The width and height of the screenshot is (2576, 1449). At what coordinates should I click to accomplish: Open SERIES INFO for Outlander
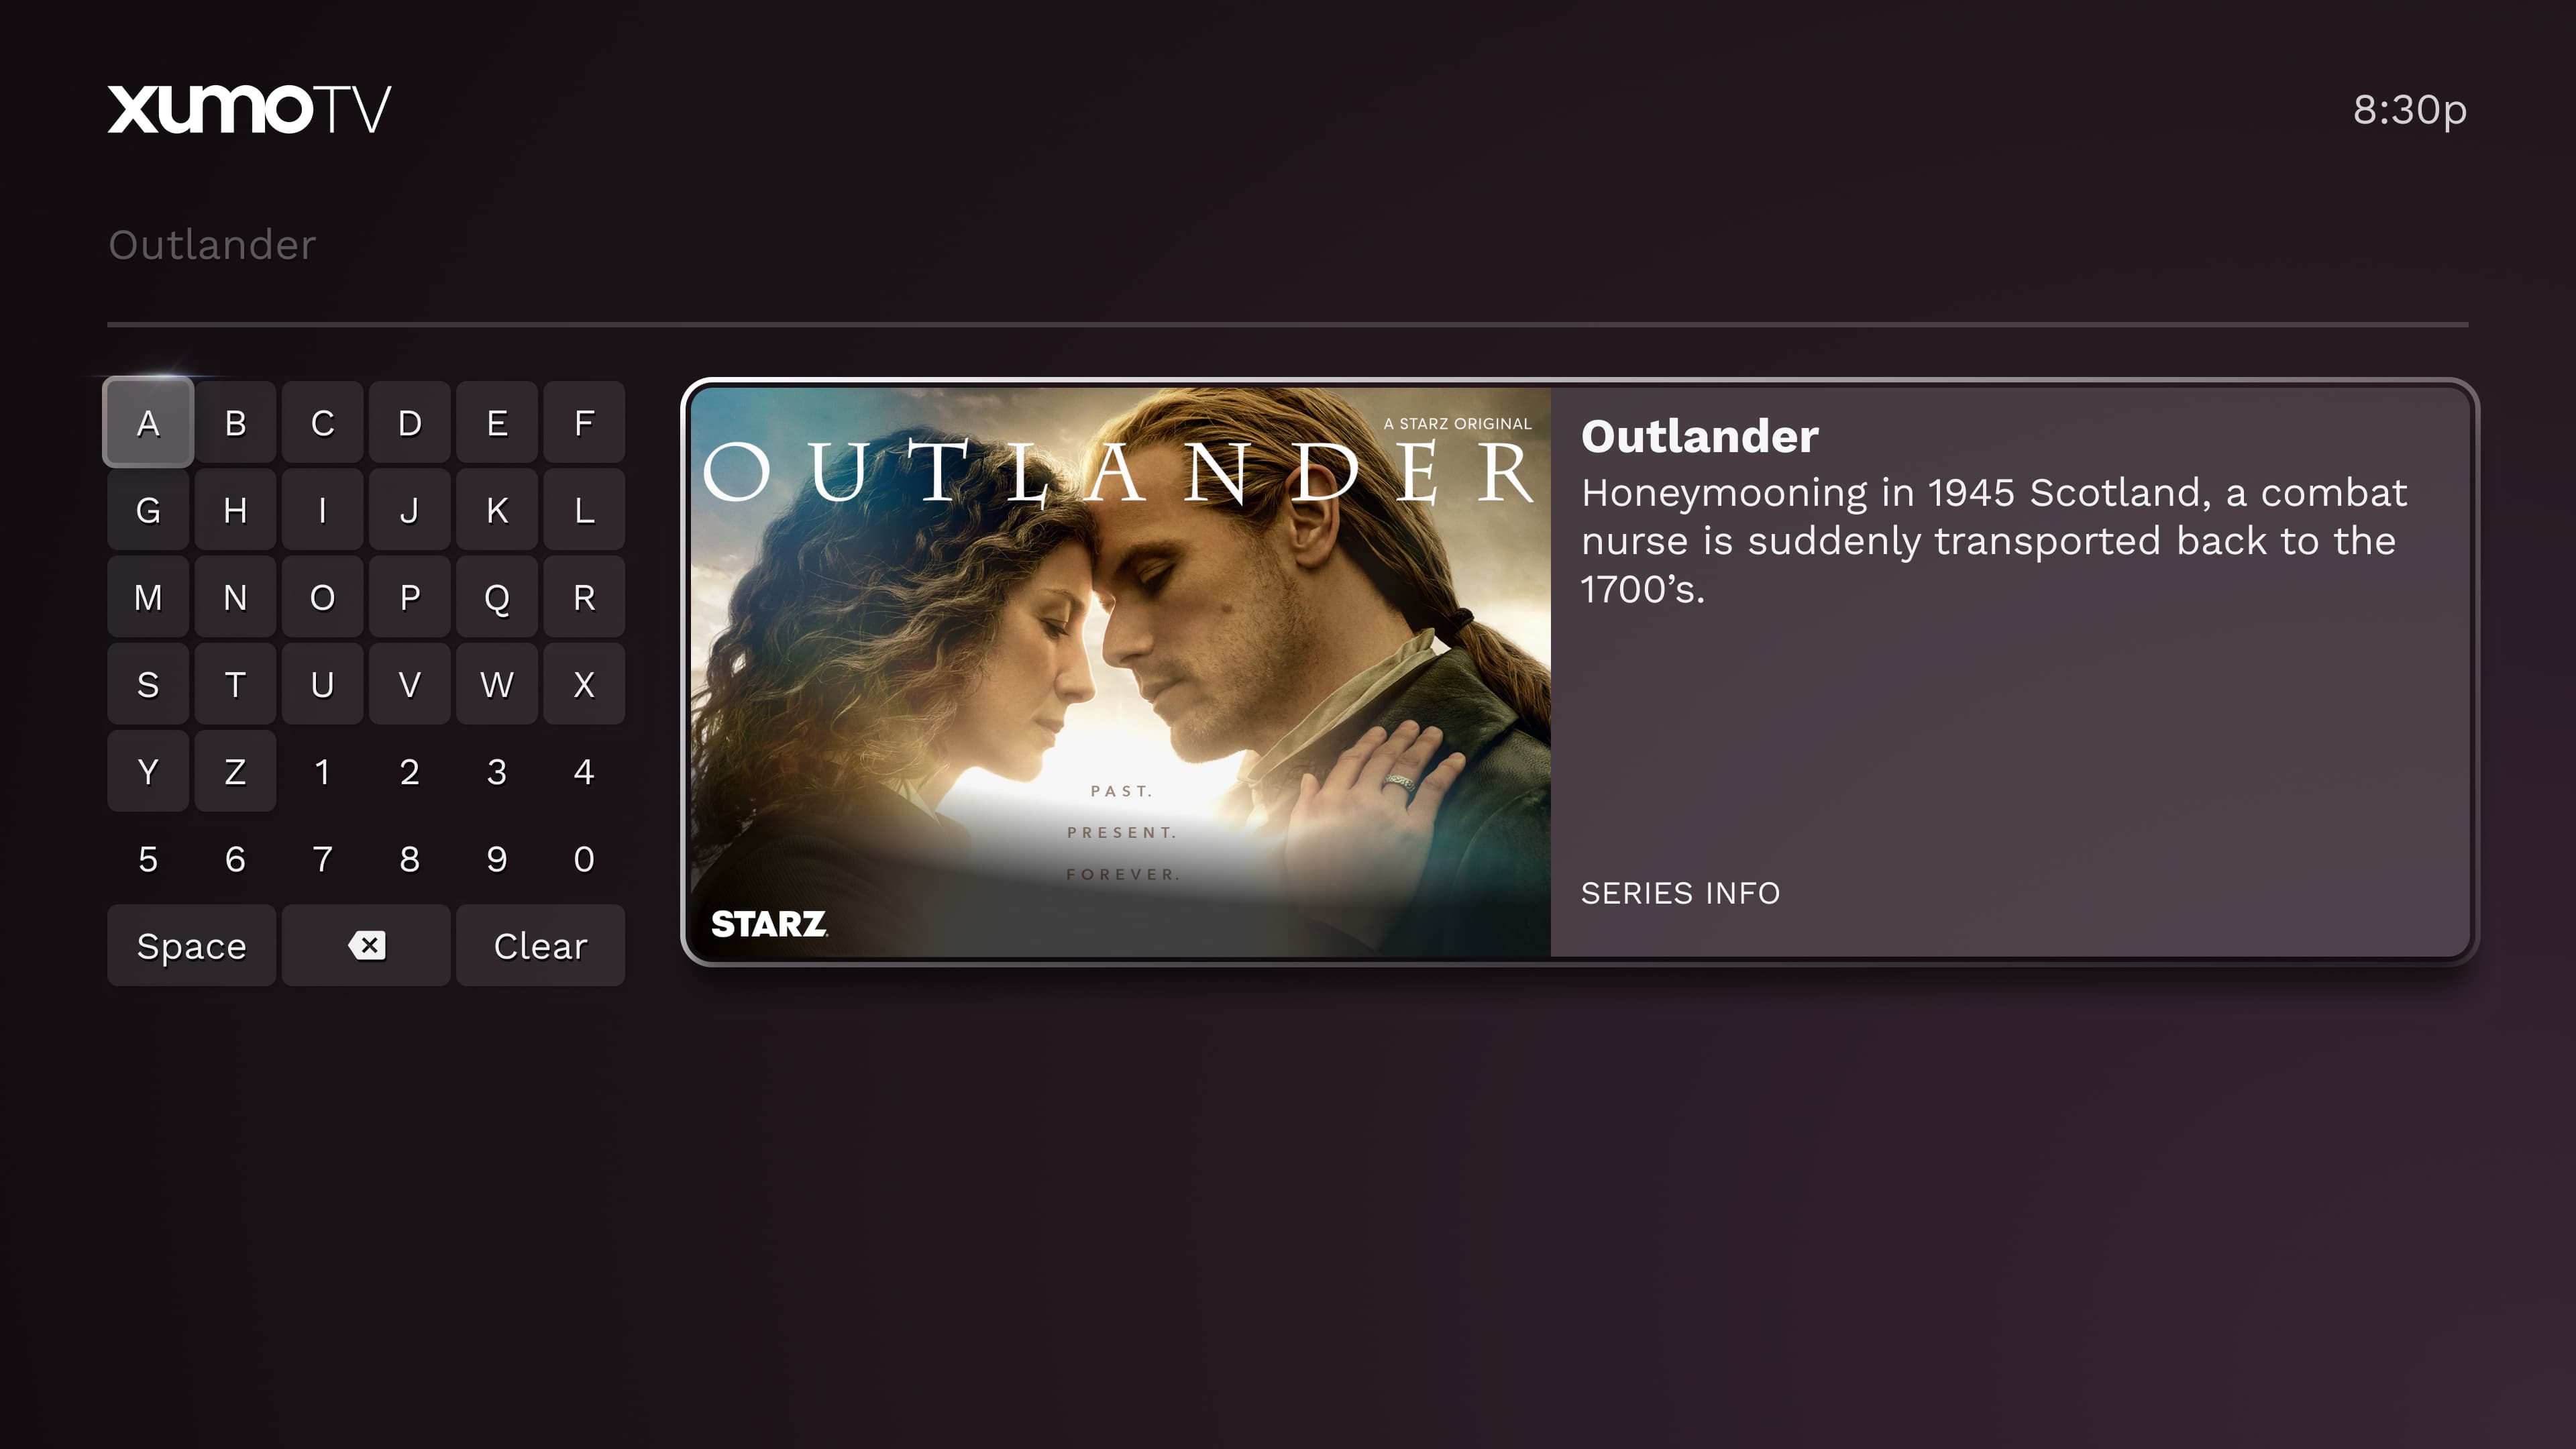tap(1680, 893)
